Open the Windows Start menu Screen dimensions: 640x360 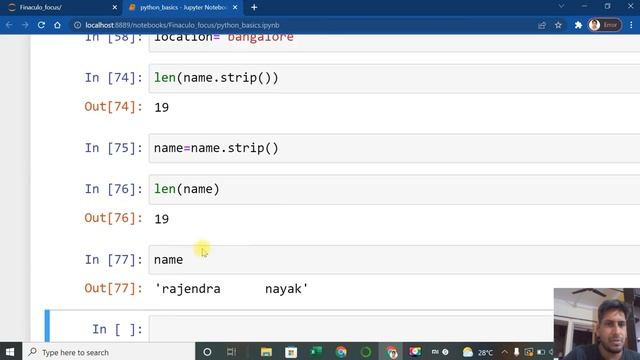tap(10, 352)
